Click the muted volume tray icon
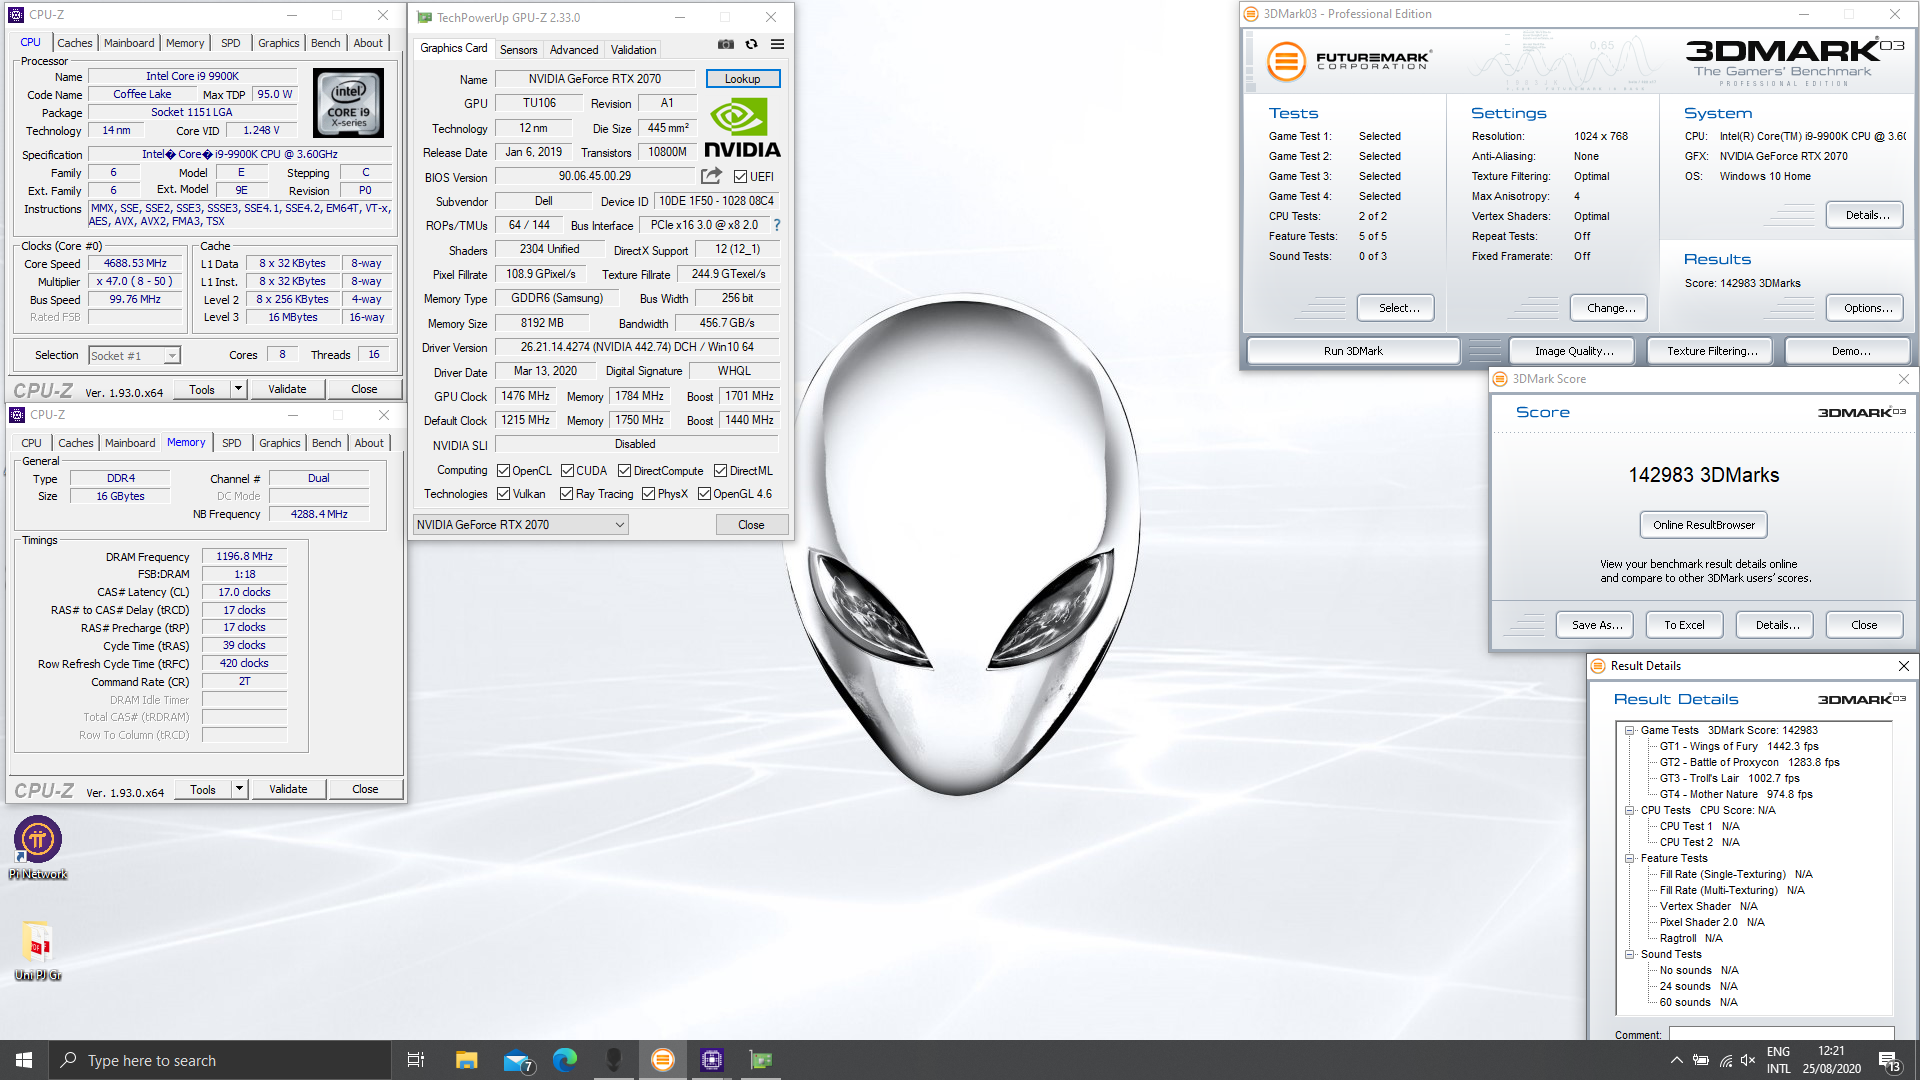This screenshot has width=1920, height=1080. (x=1748, y=1060)
